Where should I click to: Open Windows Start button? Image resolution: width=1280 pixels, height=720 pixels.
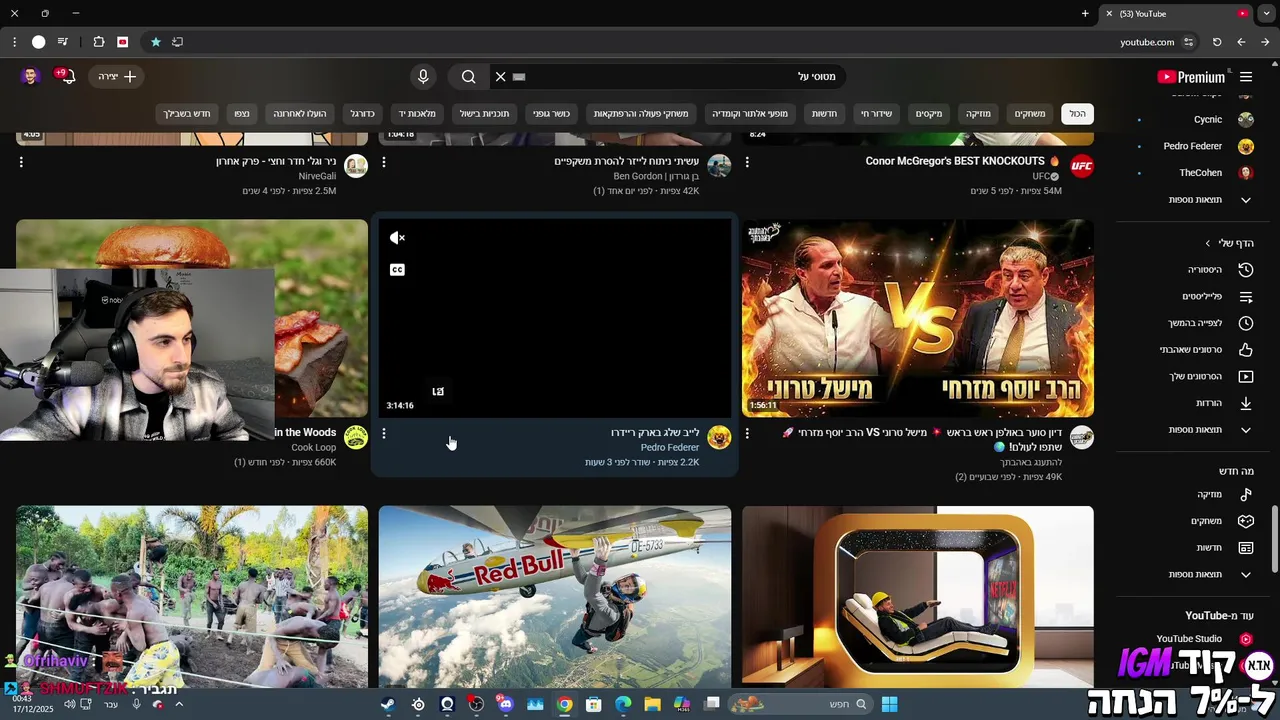tap(889, 704)
